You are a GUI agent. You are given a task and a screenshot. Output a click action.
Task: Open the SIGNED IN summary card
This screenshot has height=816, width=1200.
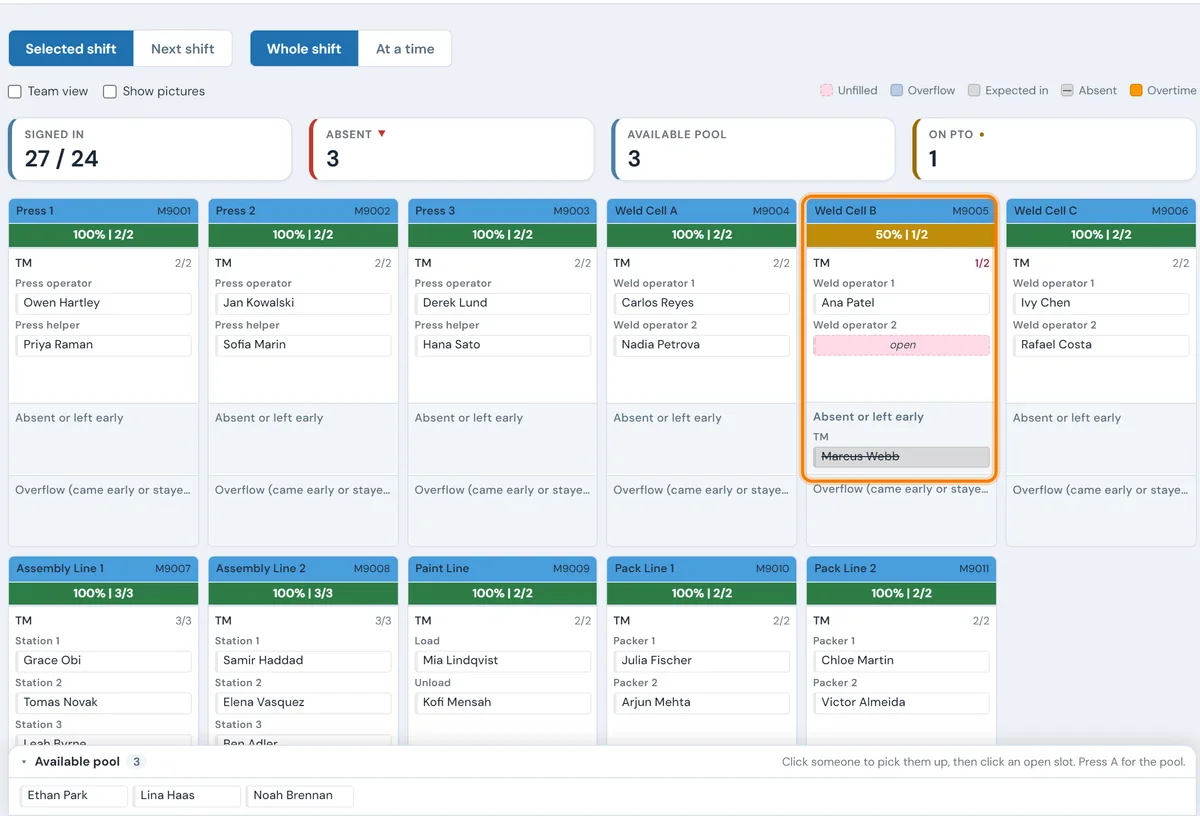click(x=150, y=149)
